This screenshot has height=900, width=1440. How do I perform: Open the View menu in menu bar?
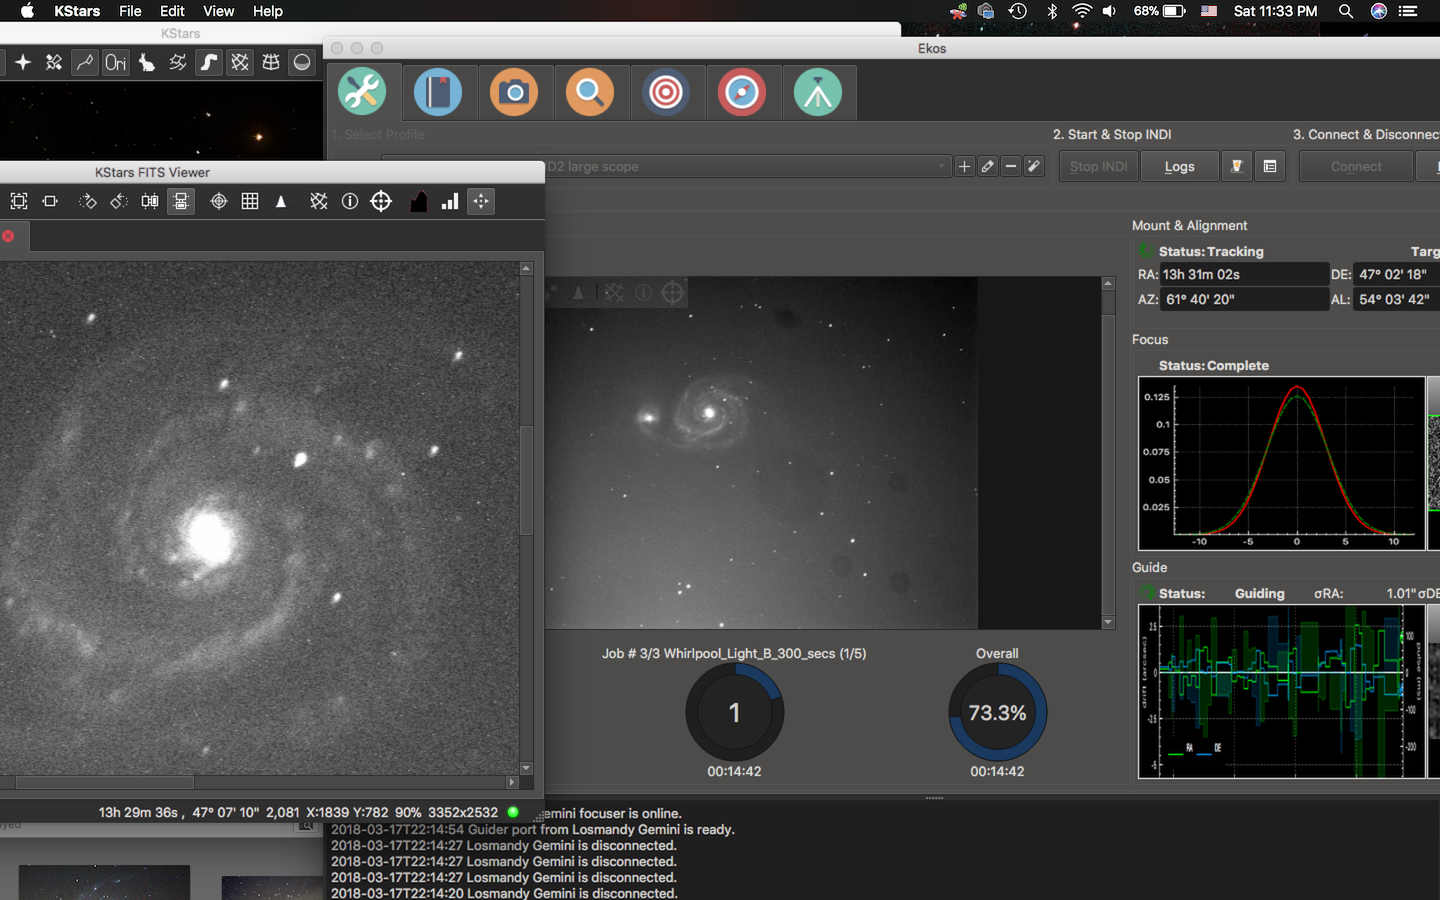[x=218, y=11]
